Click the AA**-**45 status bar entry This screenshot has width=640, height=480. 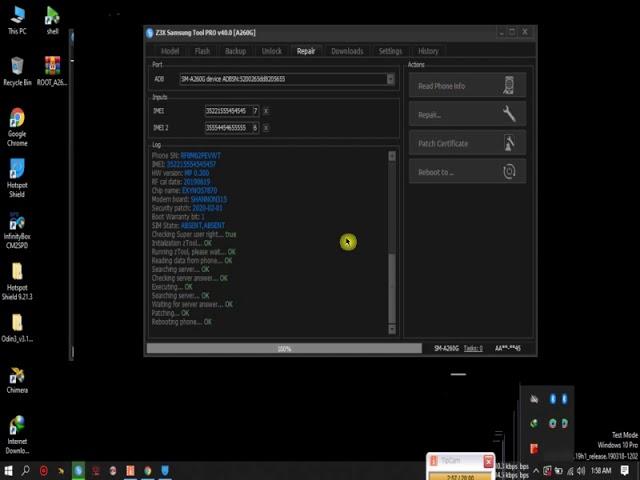[508, 348]
